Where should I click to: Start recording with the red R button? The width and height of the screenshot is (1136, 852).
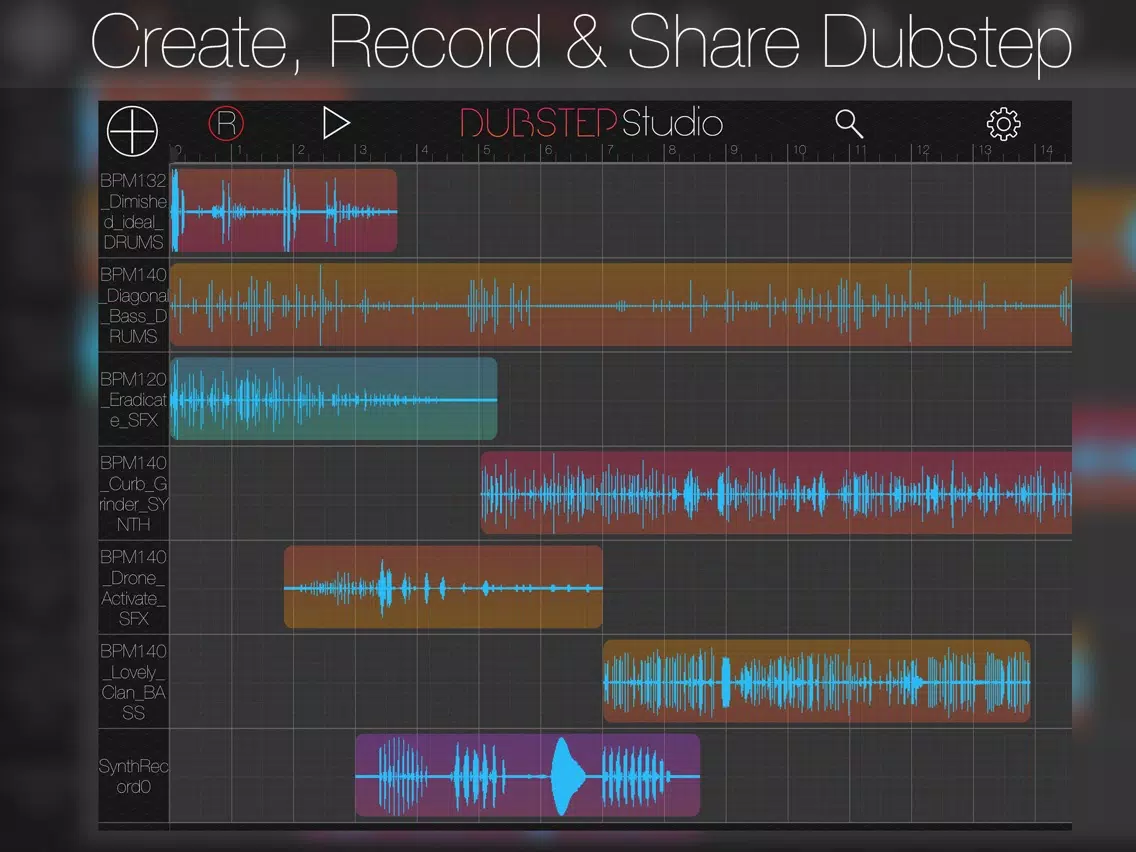[x=226, y=124]
